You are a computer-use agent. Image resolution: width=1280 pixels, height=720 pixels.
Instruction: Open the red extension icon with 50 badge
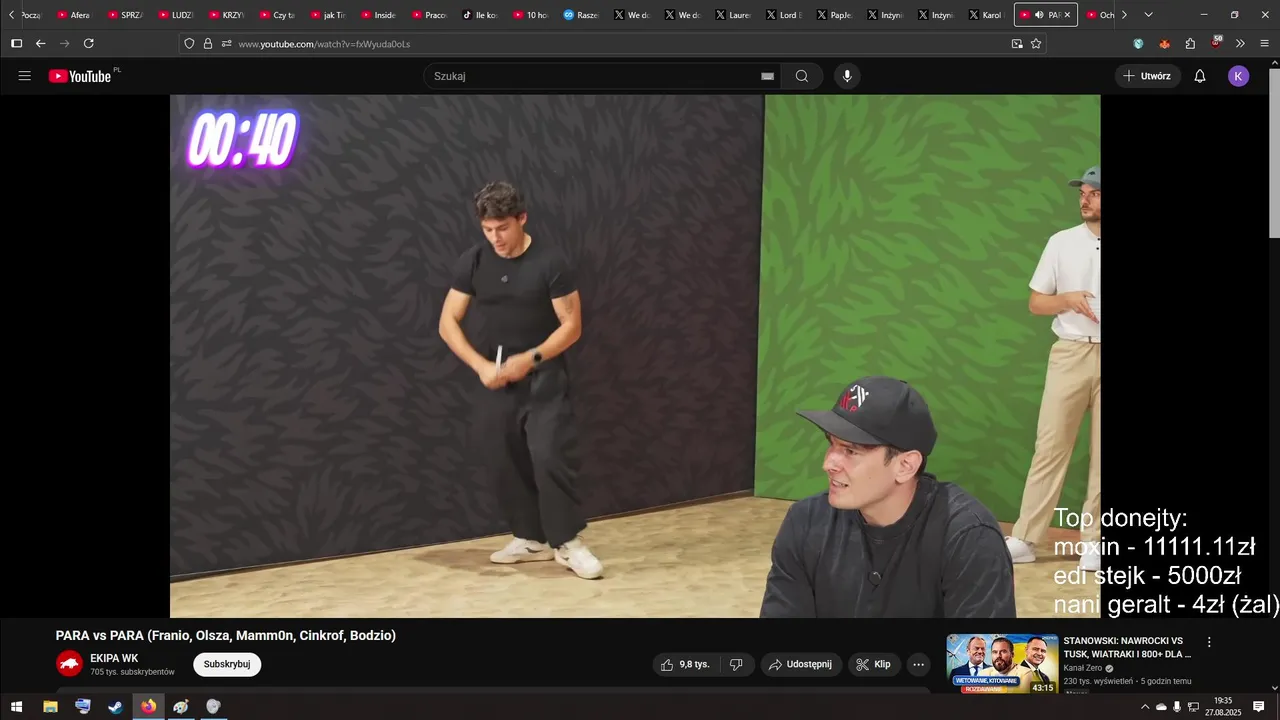[1216, 42]
